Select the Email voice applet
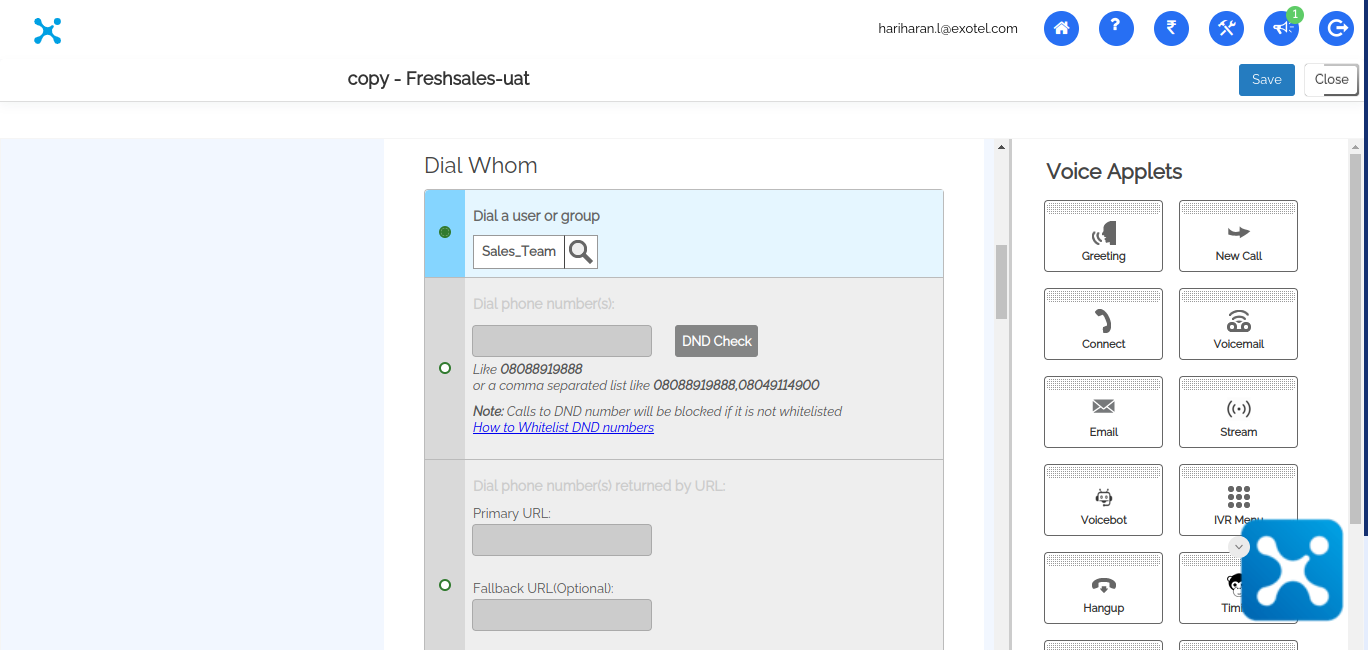The width and height of the screenshot is (1368, 650). (x=1103, y=412)
